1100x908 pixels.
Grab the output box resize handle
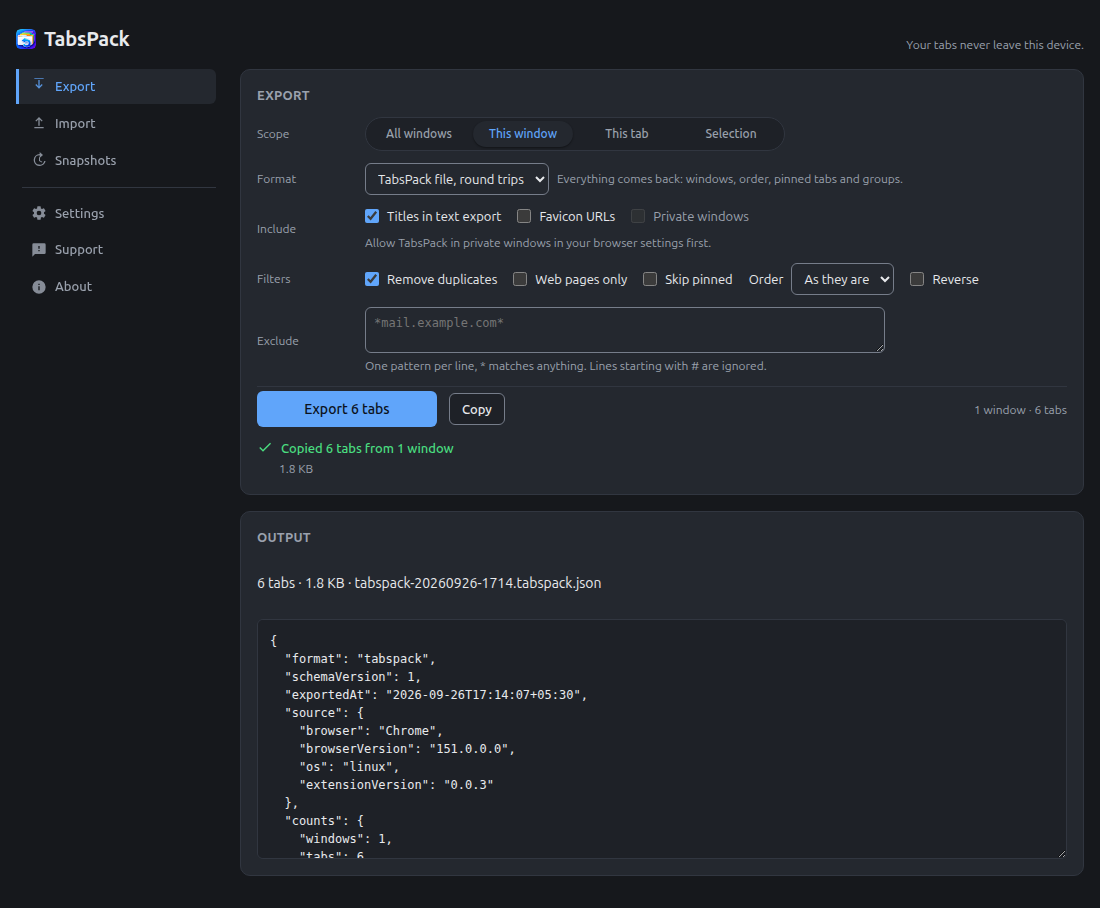tap(1061, 853)
